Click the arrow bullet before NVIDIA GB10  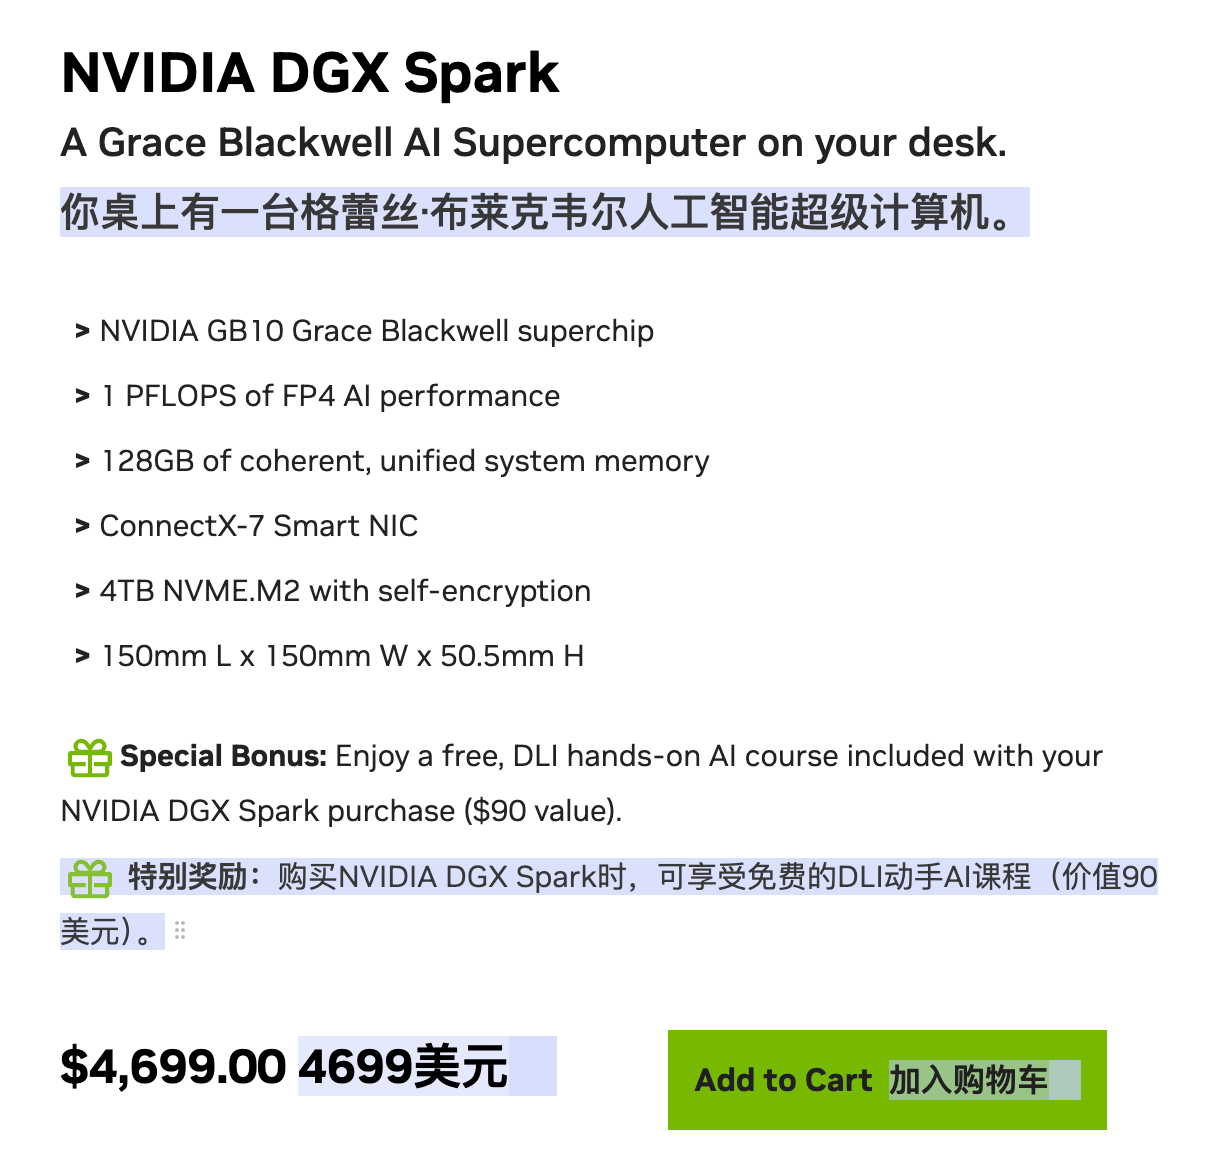pos(82,331)
